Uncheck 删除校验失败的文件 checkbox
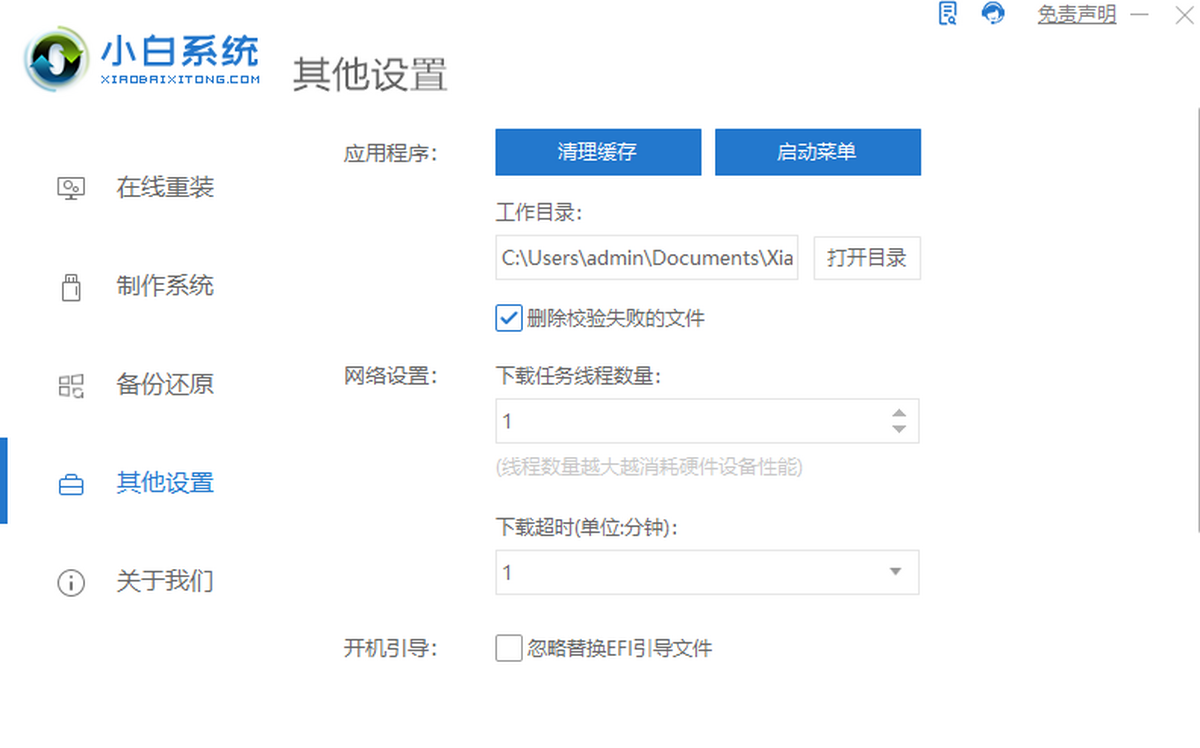 [509, 318]
